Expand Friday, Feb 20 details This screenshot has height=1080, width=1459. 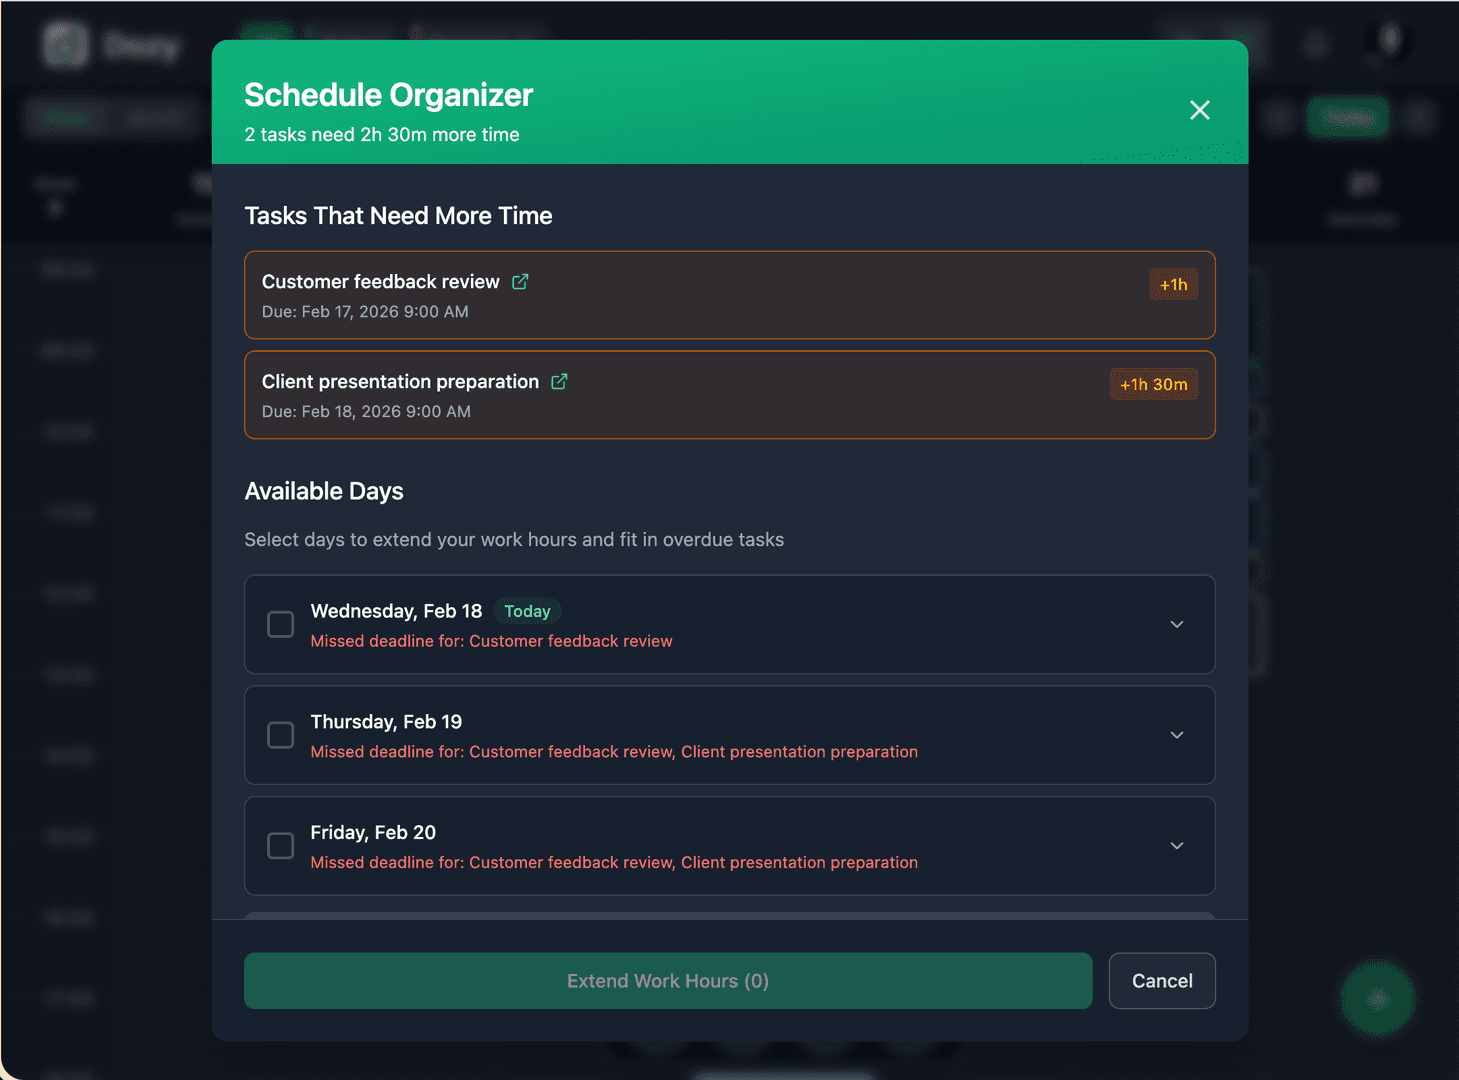(x=1177, y=845)
